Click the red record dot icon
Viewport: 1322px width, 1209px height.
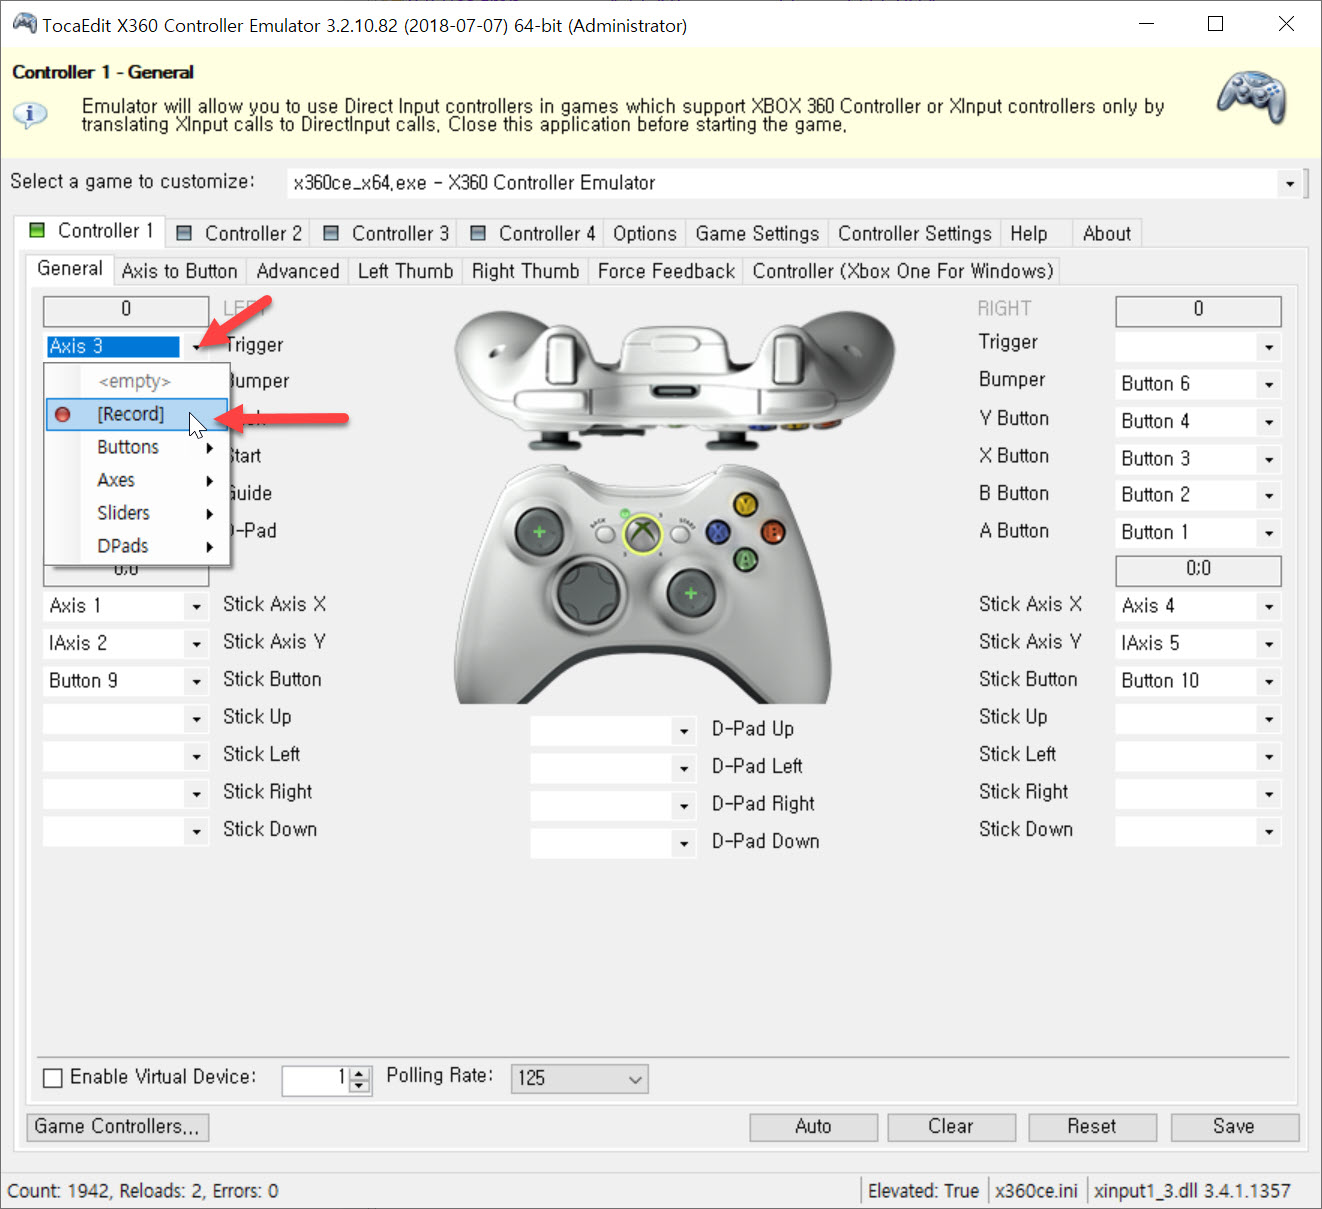(63, 414)
